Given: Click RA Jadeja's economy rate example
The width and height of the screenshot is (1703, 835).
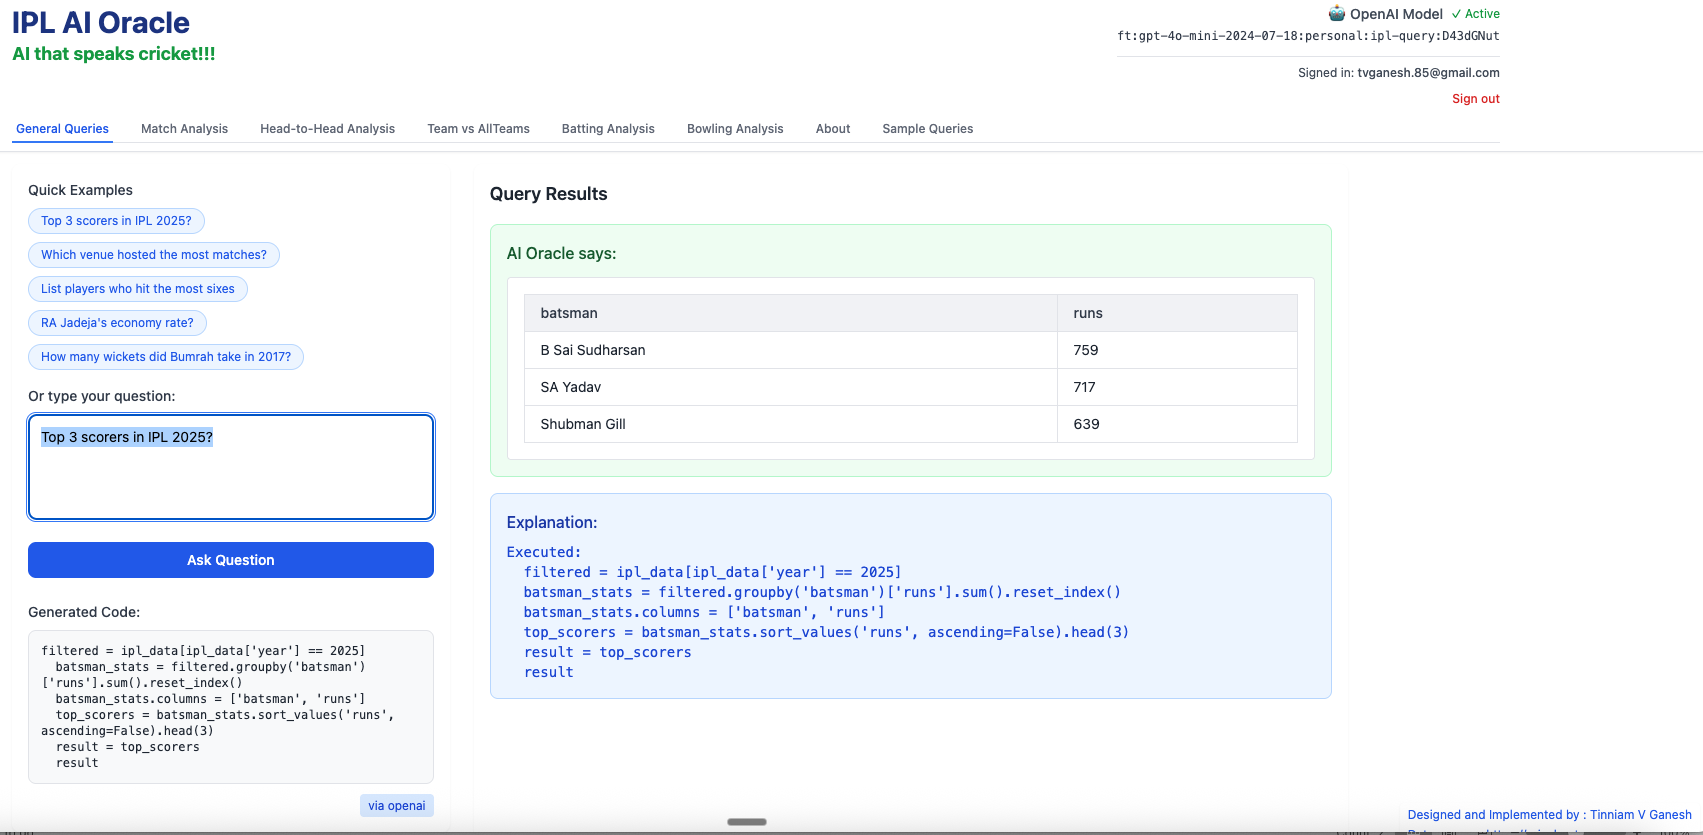Looking at the screenshot, I should coord(117,323).
